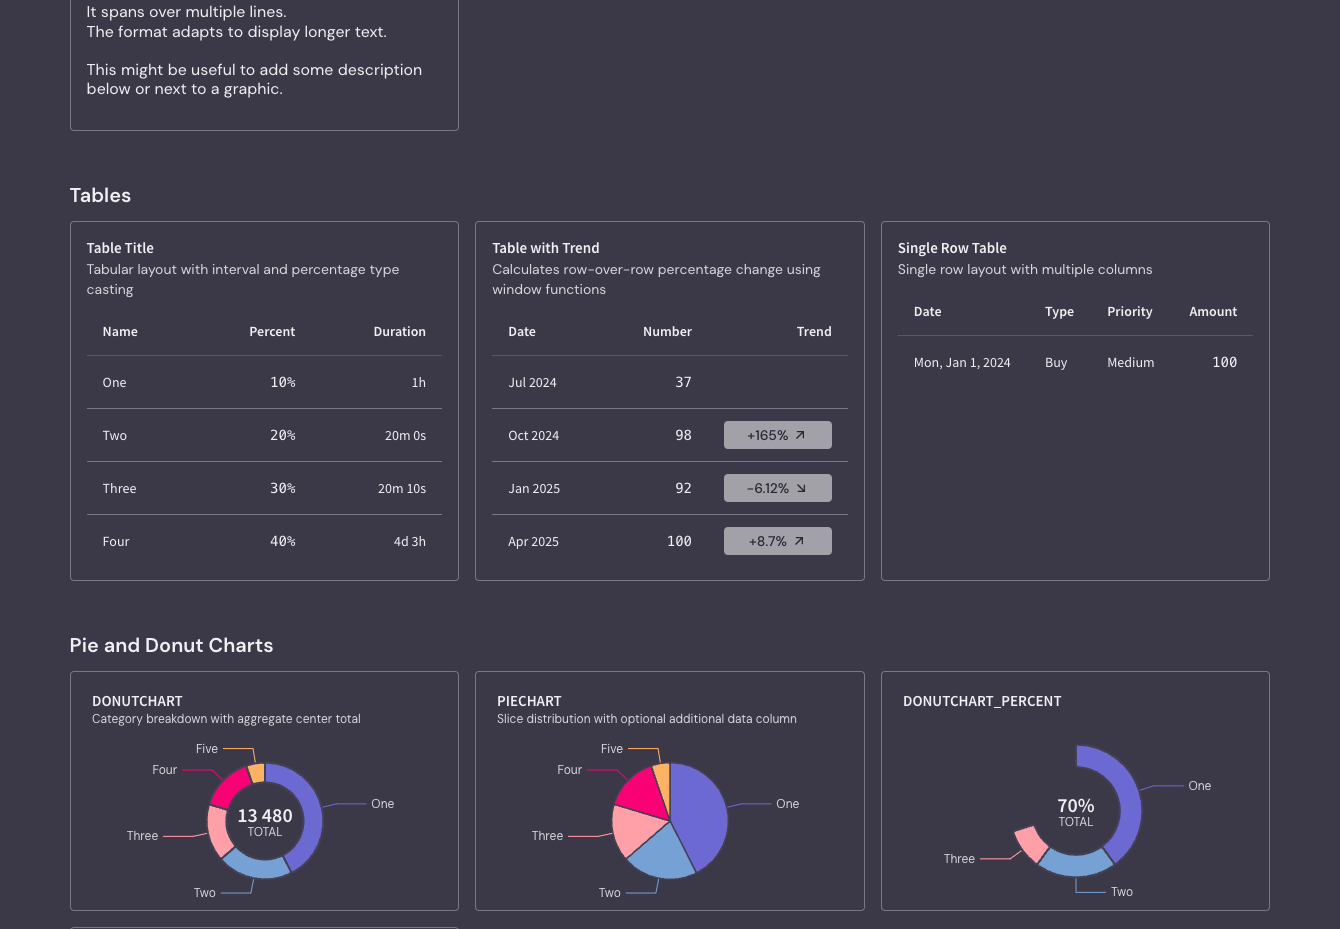Image resolution: width=1340 pixels, height=929 pixels.
Task: Click the 'Tables' section heading
Action: (x=100, y=195)
